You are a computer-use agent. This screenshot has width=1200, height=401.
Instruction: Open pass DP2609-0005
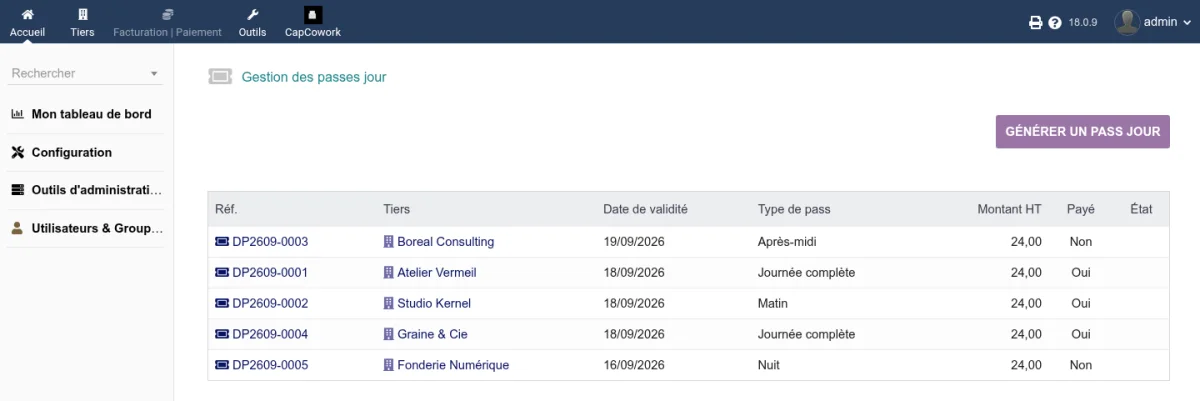pyautogui.click(x=270, y=365)
